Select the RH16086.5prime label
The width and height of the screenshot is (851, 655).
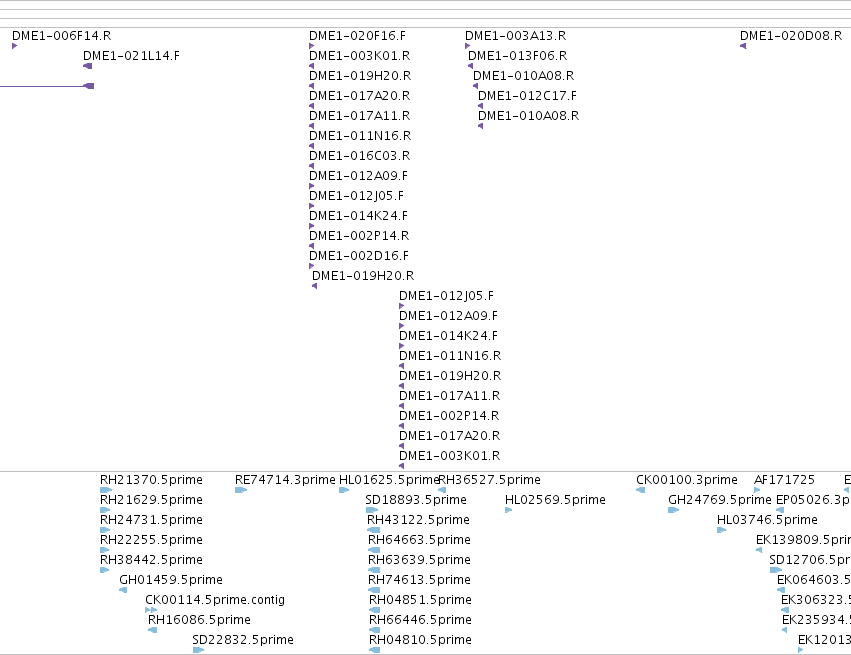pos(199,620)
